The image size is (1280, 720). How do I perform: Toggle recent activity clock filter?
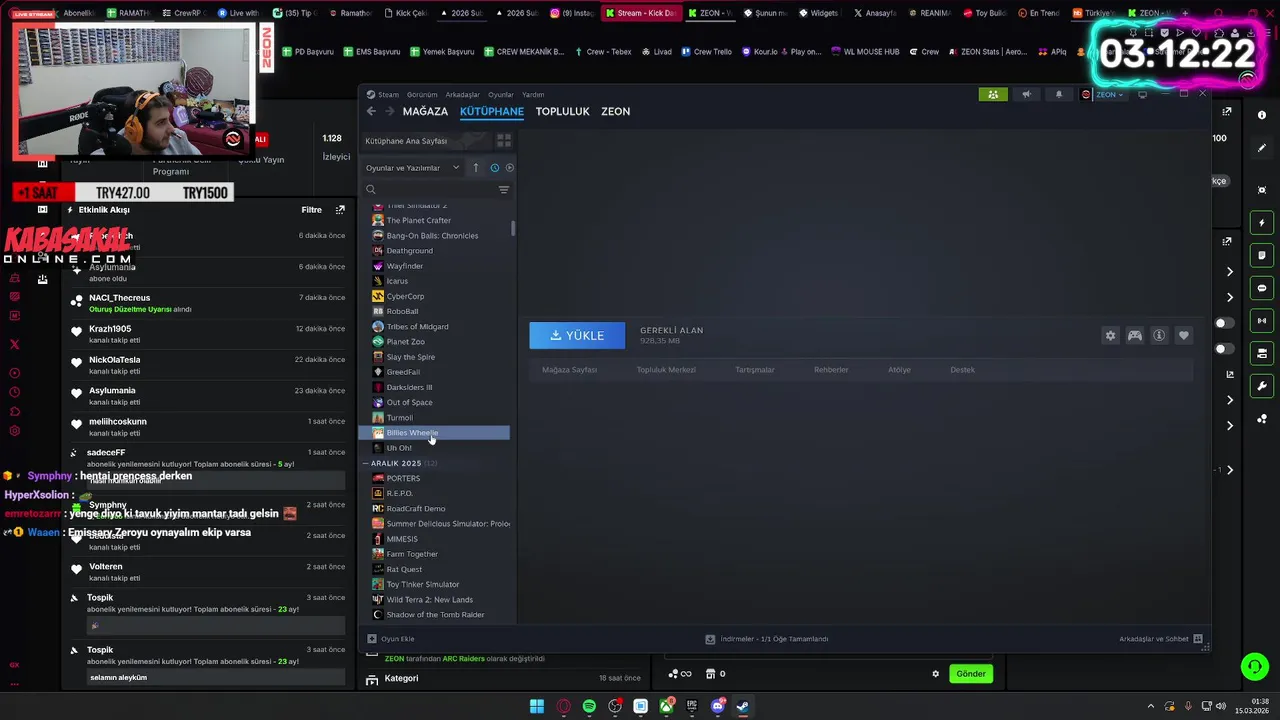(494, 168)
